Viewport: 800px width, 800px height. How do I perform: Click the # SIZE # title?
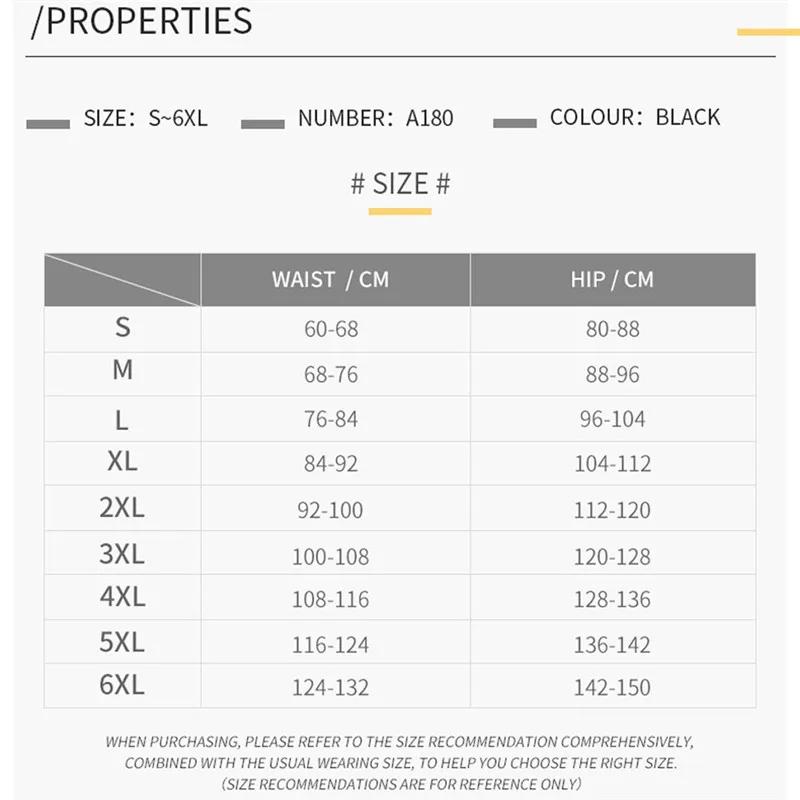pyautogui.click(x=400, y=184)
